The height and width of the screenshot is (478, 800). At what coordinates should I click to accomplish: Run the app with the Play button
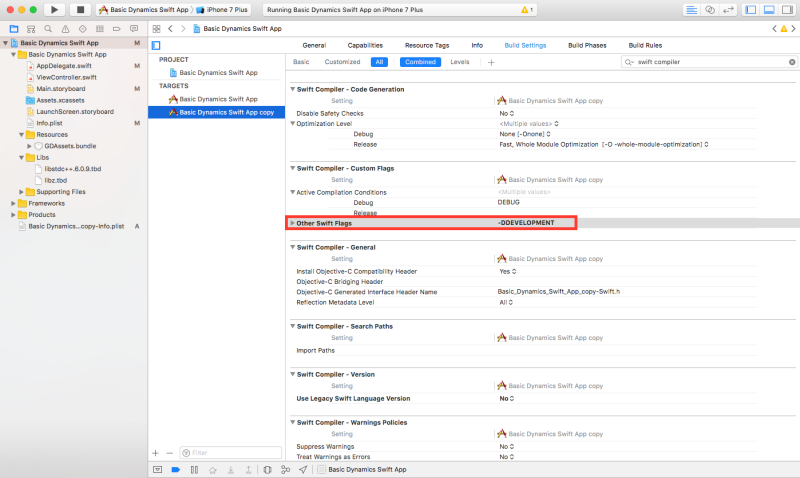pos(54,10)
